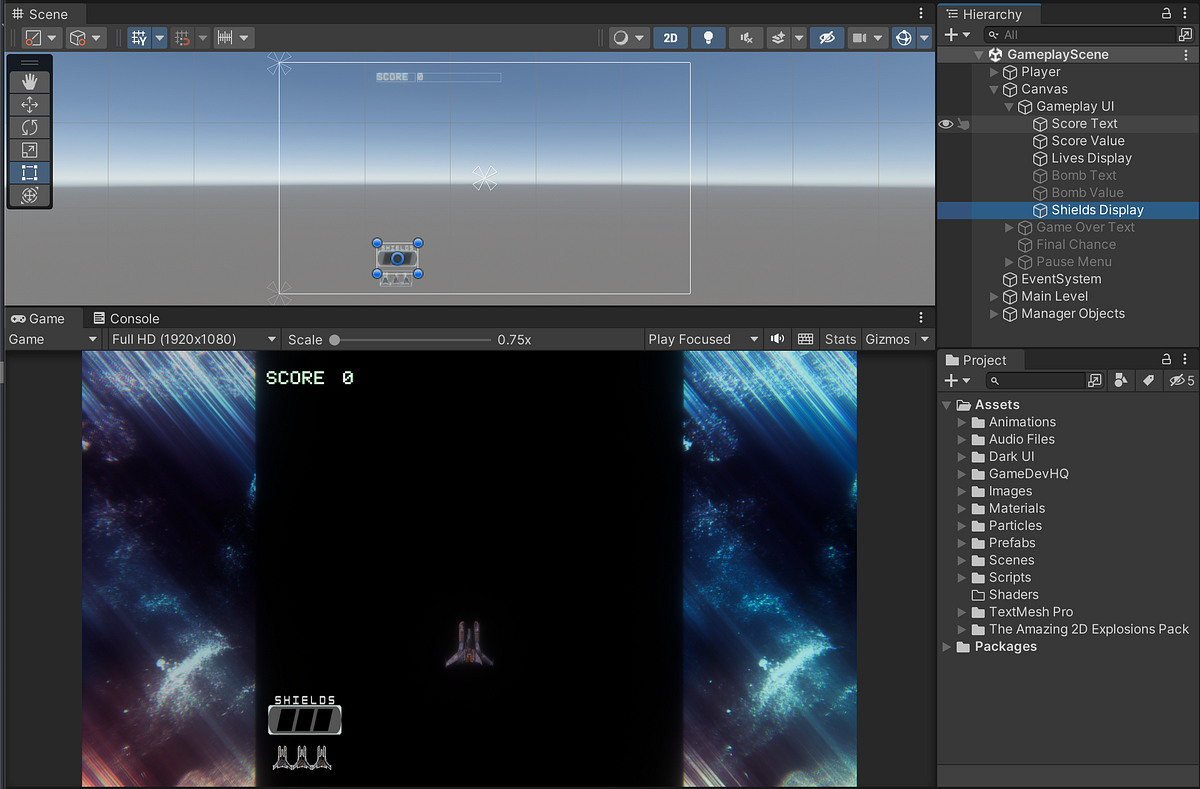Screen dimensions: 1200x789
Task: Mute audio in the Game view
Action: coord(777,339)
